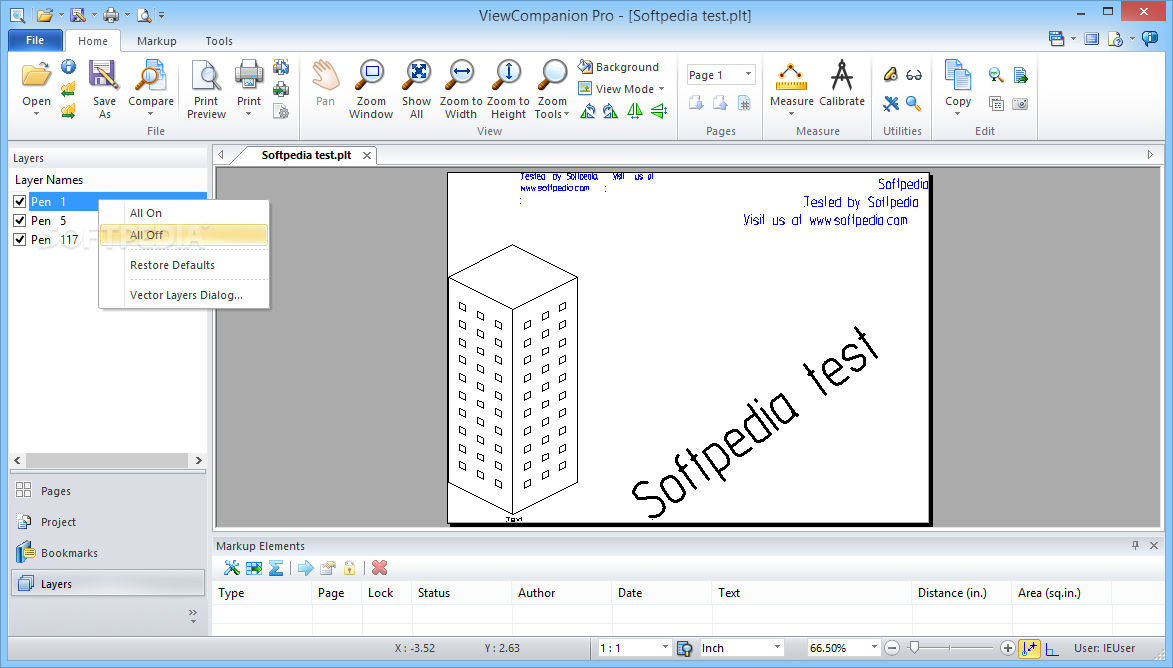This screenshot has width=1173, height=668.
Task: Pin the Markup Elements panel
Action: 1135,545
